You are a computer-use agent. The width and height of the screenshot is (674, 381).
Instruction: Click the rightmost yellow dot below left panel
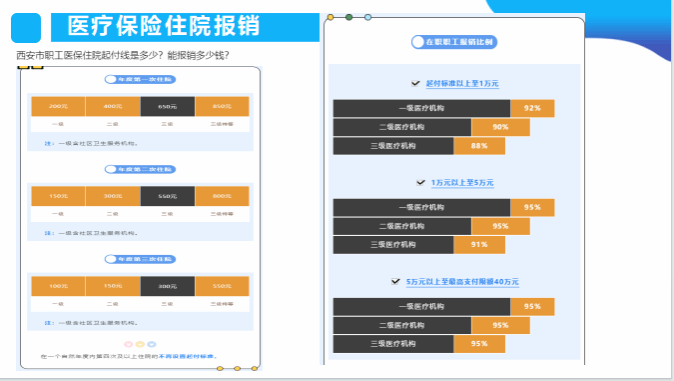(254, 369)
